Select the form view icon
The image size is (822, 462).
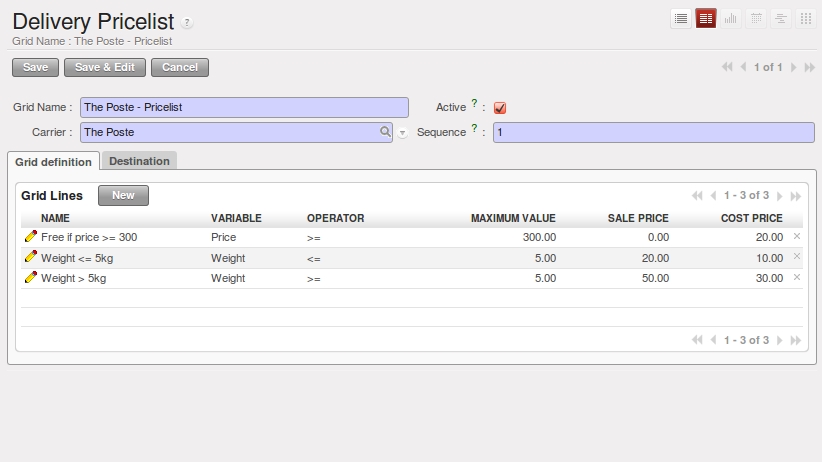(x=706, y=18)
